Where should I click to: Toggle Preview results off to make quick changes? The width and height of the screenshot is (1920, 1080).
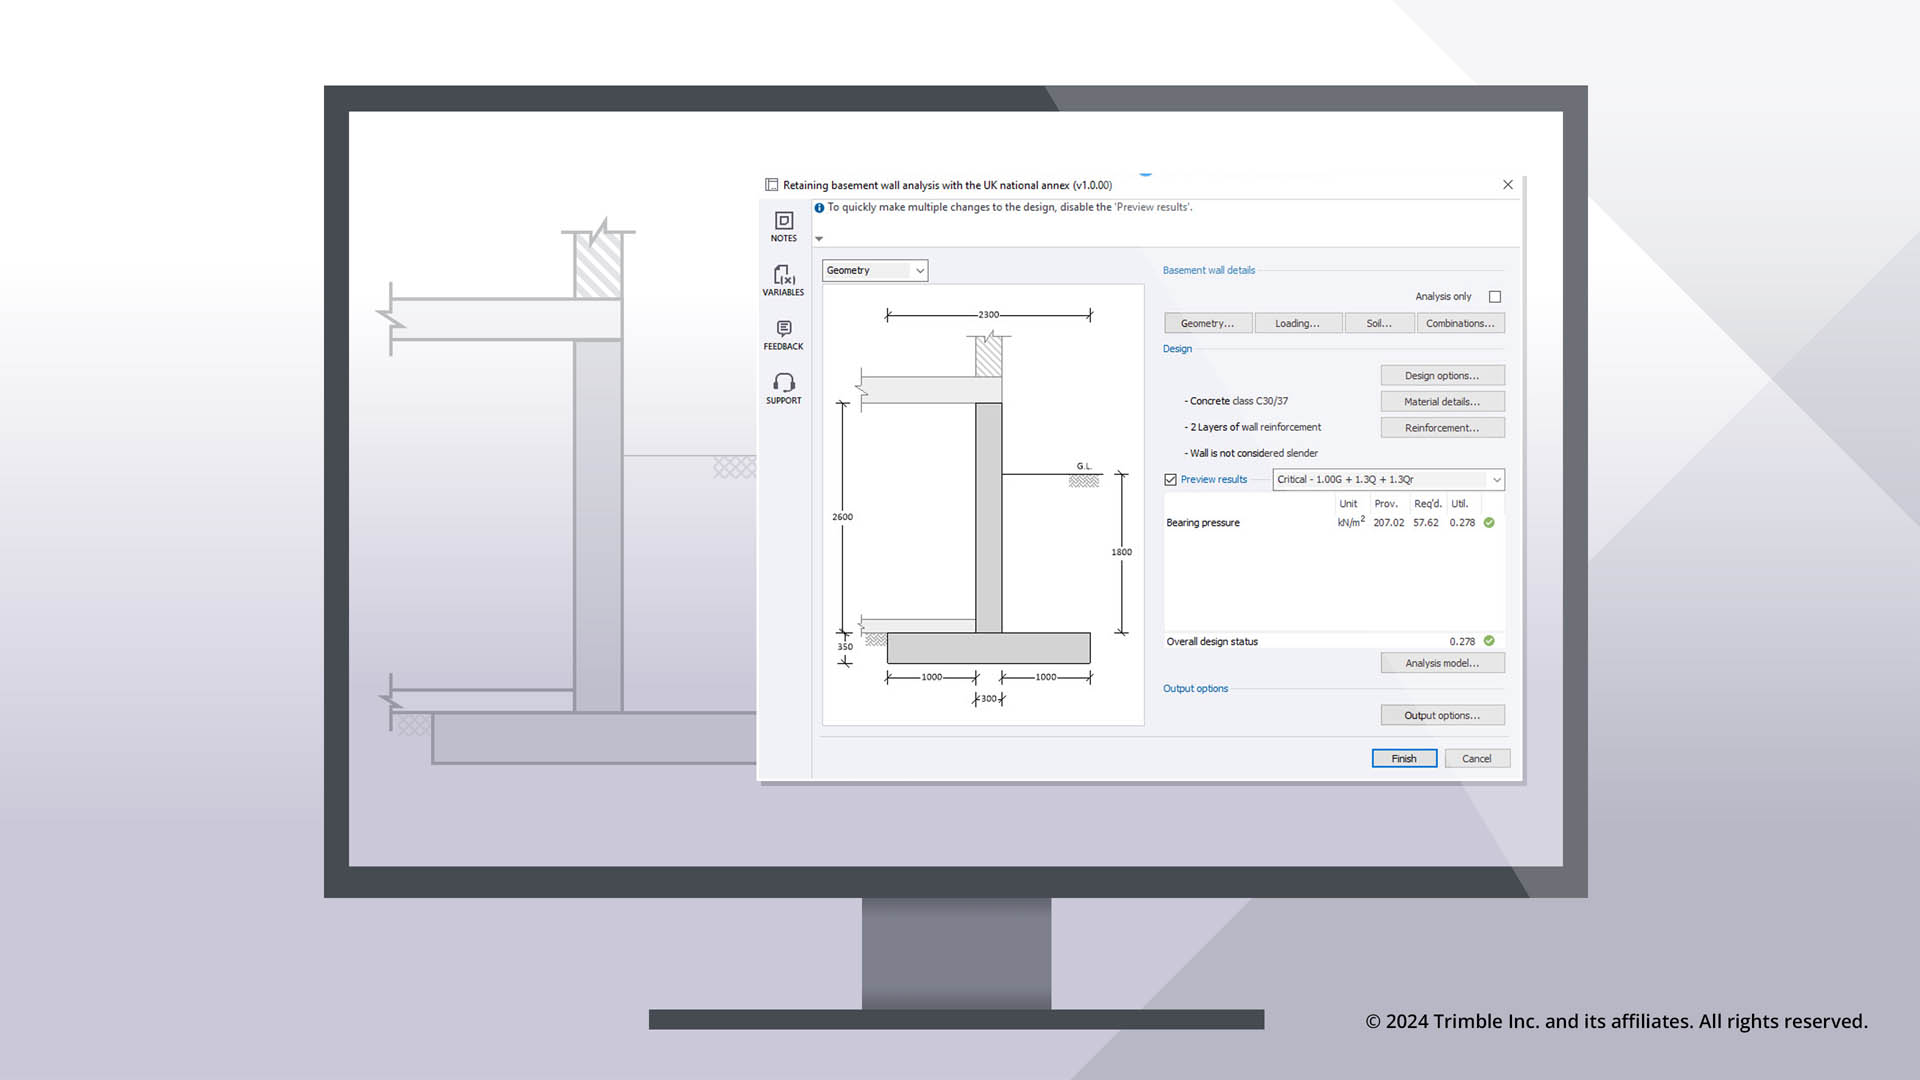tap(1170, 479)
